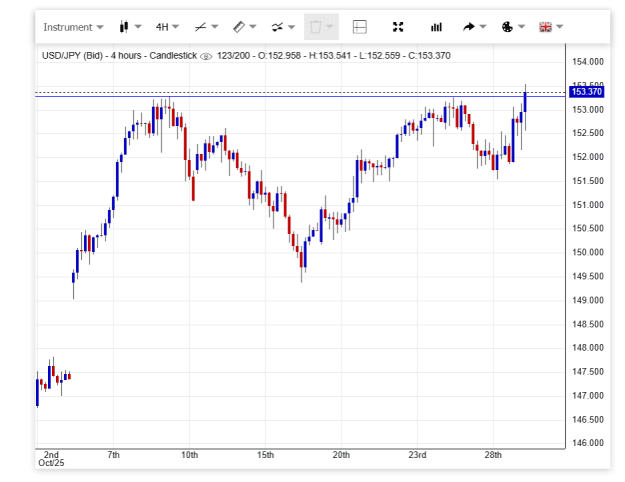
Task: Expand the arrow beside the flag icon
Action: [560, 27]
